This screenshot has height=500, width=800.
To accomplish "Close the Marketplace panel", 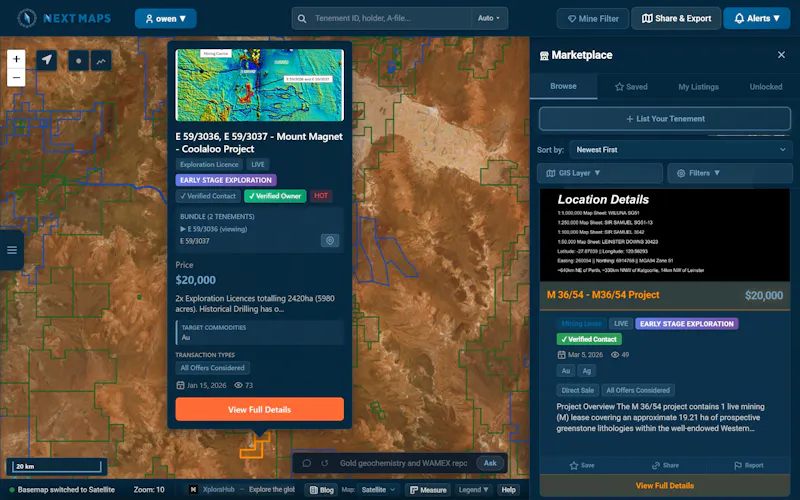I will pyautogui.click(x=781, y=55).
